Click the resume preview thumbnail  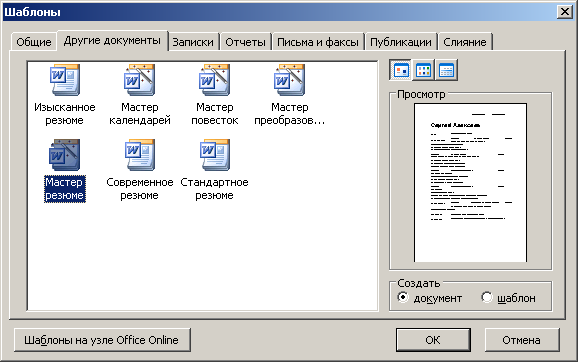(x=470, y=183)
